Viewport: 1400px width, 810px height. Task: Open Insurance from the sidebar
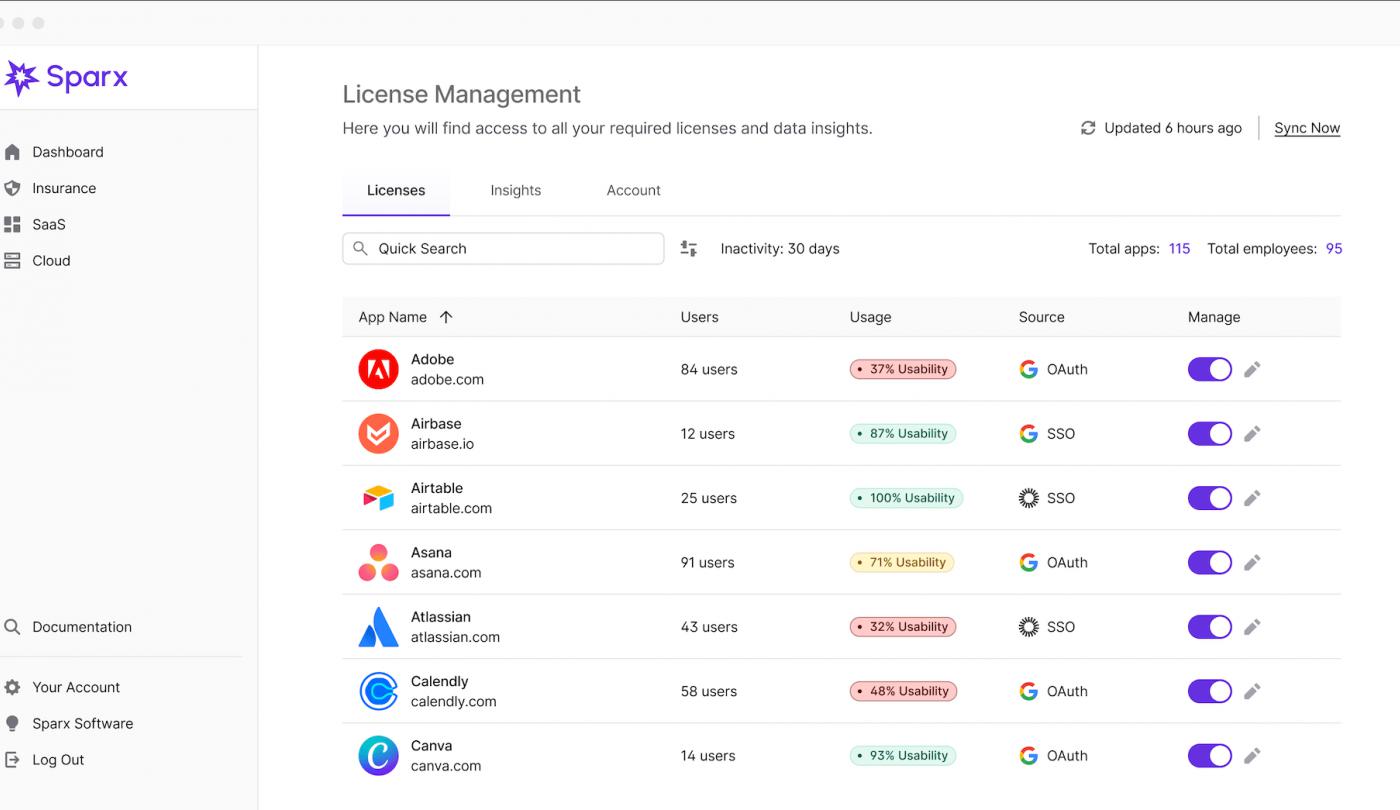pyautogui.click(x=64, y=188)
